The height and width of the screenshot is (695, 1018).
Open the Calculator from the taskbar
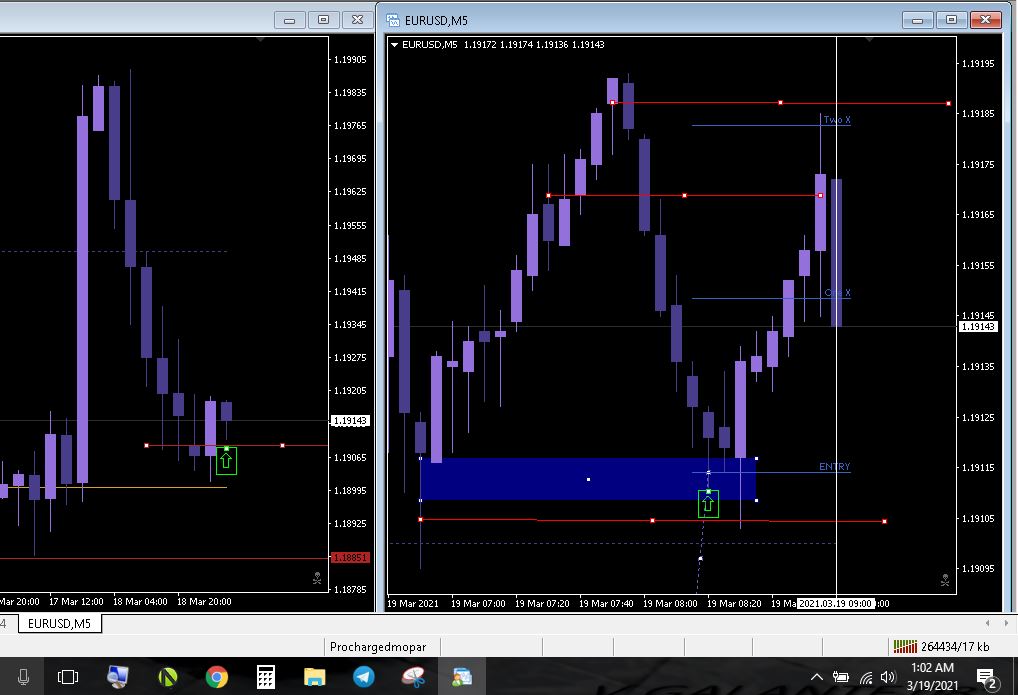coord(266,677)
